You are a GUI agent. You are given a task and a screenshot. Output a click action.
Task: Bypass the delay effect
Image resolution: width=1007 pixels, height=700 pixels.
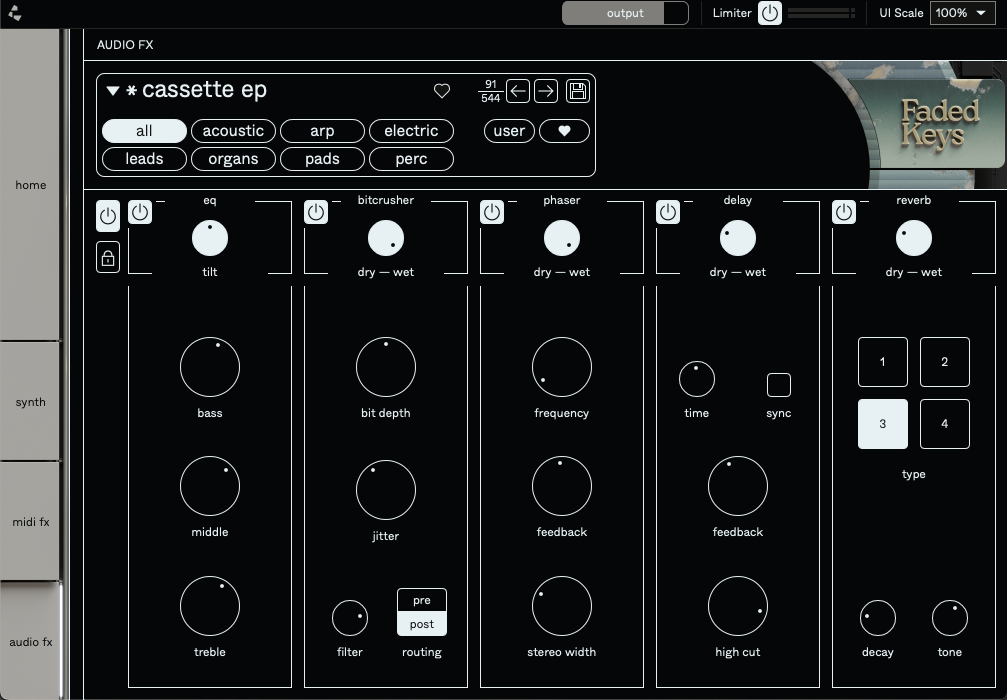tap(668, 211)
